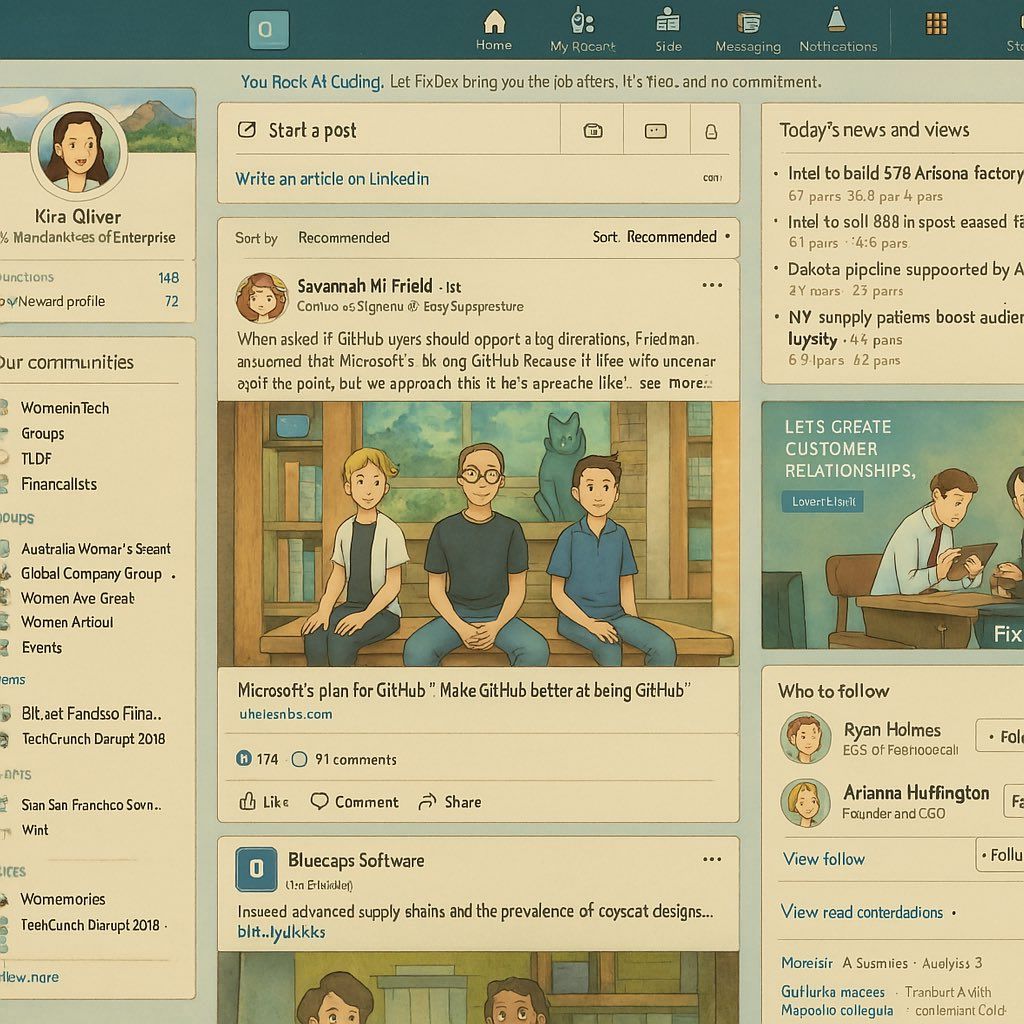Open the Sort Recommended dropdown
Screen dimensions: 1024x1024
[662, 236]
